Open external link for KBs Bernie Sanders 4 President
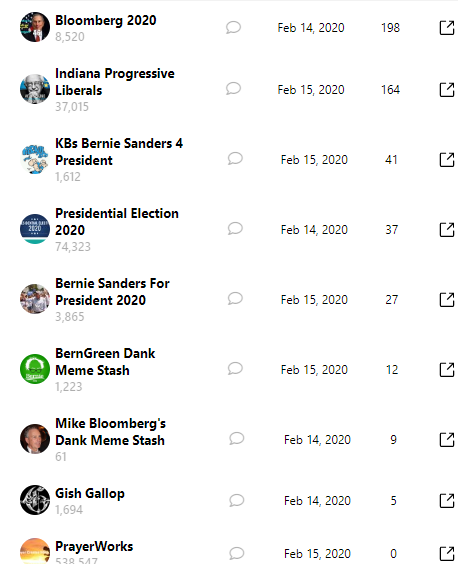 [x=447, y=160]
